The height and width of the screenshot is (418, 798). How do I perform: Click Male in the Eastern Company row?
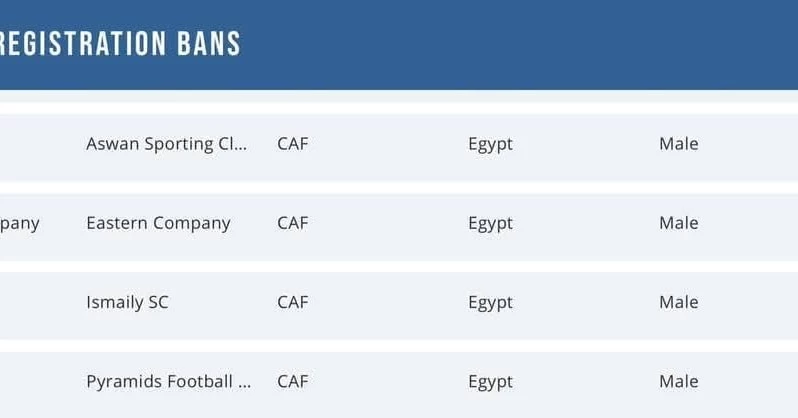[x=678, y=223]
